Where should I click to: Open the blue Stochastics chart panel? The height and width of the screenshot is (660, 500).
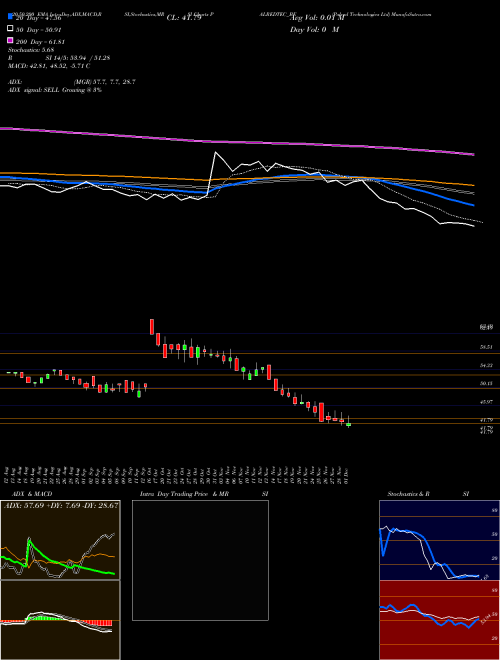[x=439, y=540]
